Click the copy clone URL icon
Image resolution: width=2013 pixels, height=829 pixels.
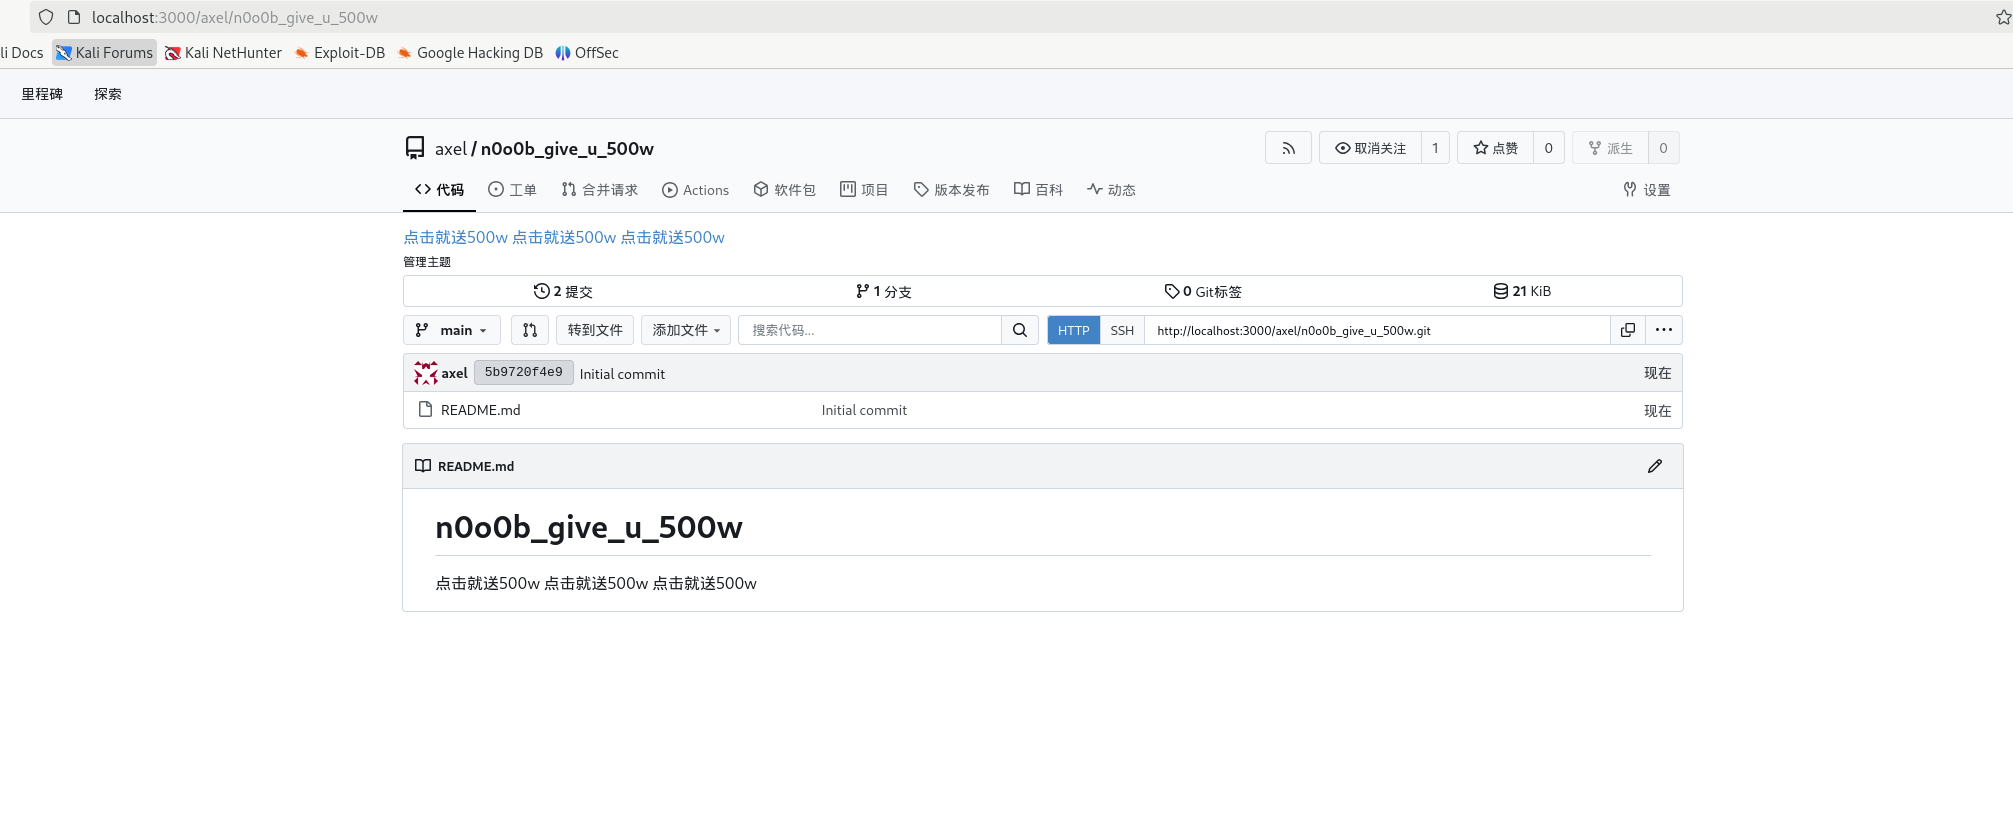tap(1628, 330)
